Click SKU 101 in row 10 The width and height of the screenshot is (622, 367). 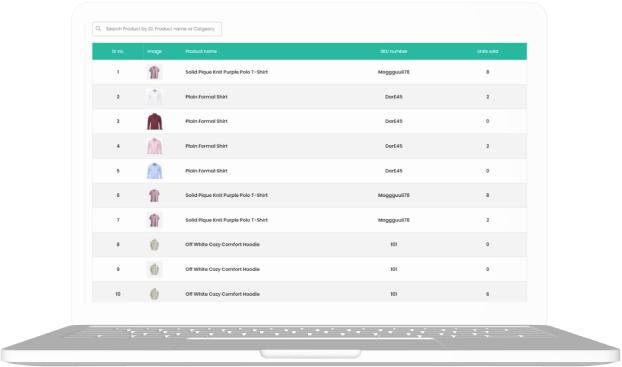[x=394, y=294]
